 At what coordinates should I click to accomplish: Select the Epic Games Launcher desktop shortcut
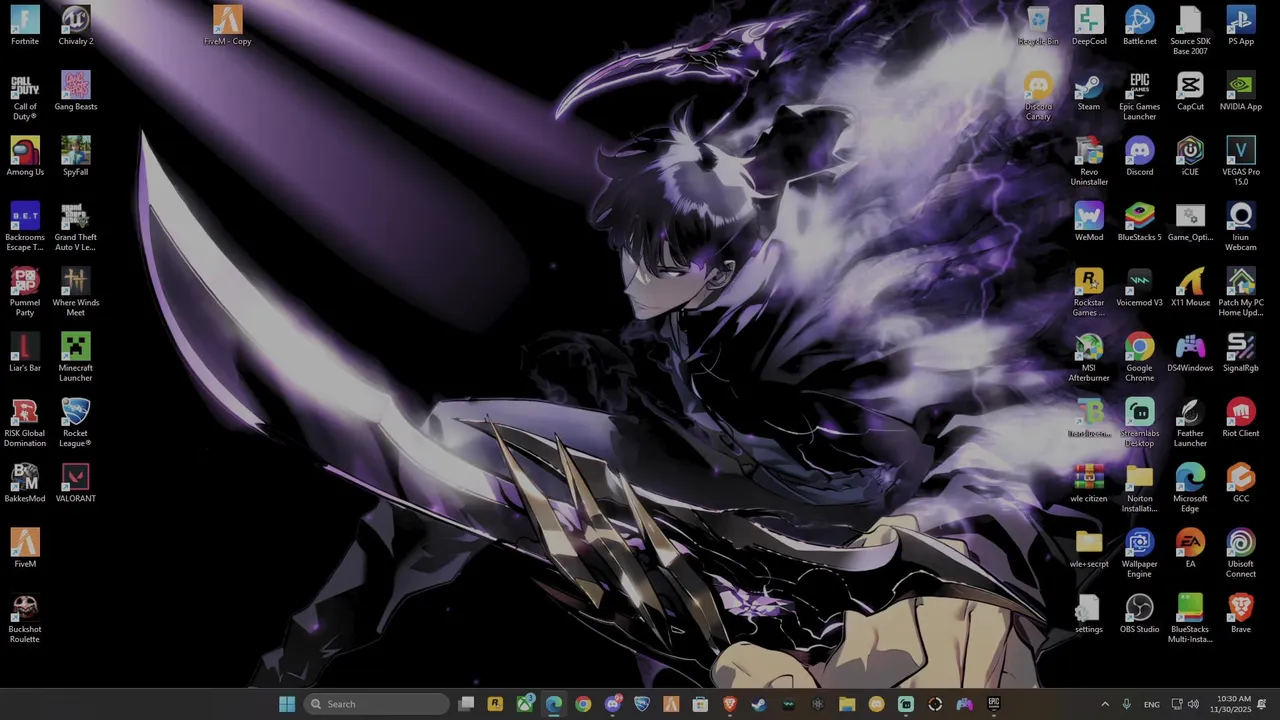(1140, 96)
